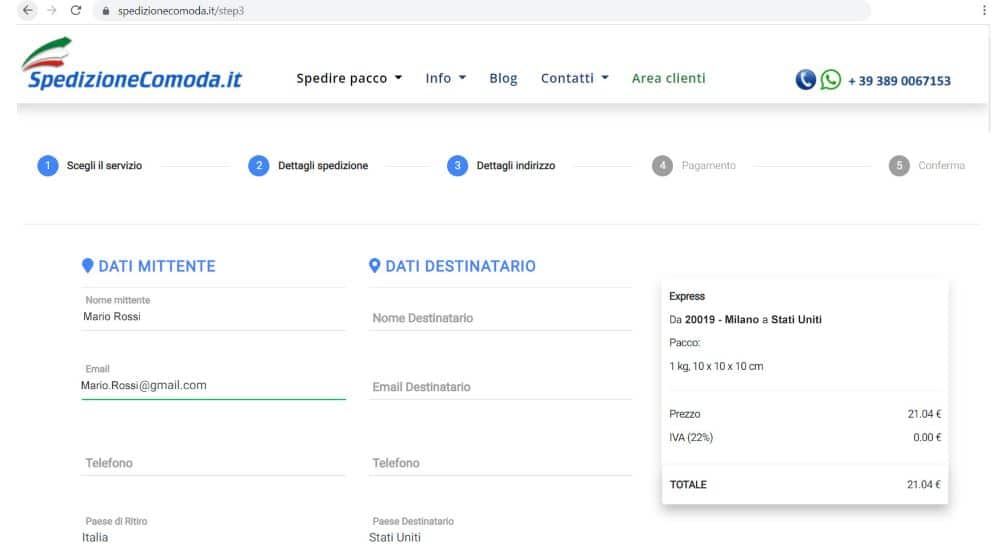This screenshot has height=550, width=1000.
Task: Click the blue phone call icon
Action: click(x=806, y=80)
